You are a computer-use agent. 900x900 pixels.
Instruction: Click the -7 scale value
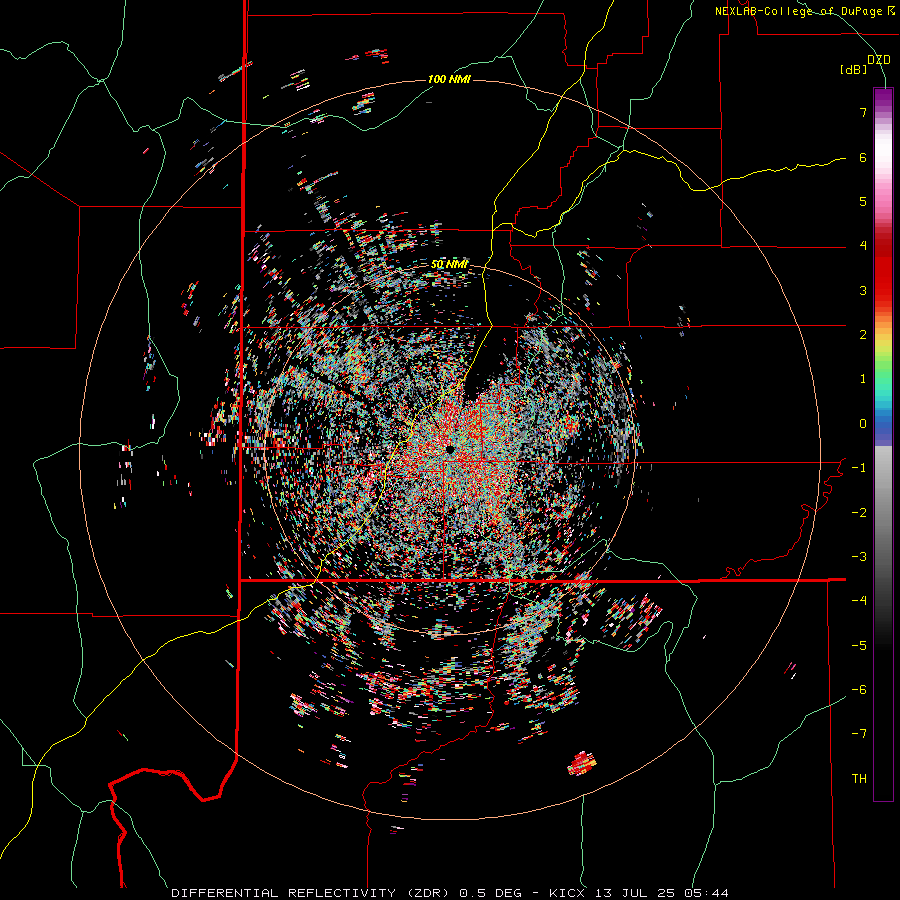tap(859, 734)
